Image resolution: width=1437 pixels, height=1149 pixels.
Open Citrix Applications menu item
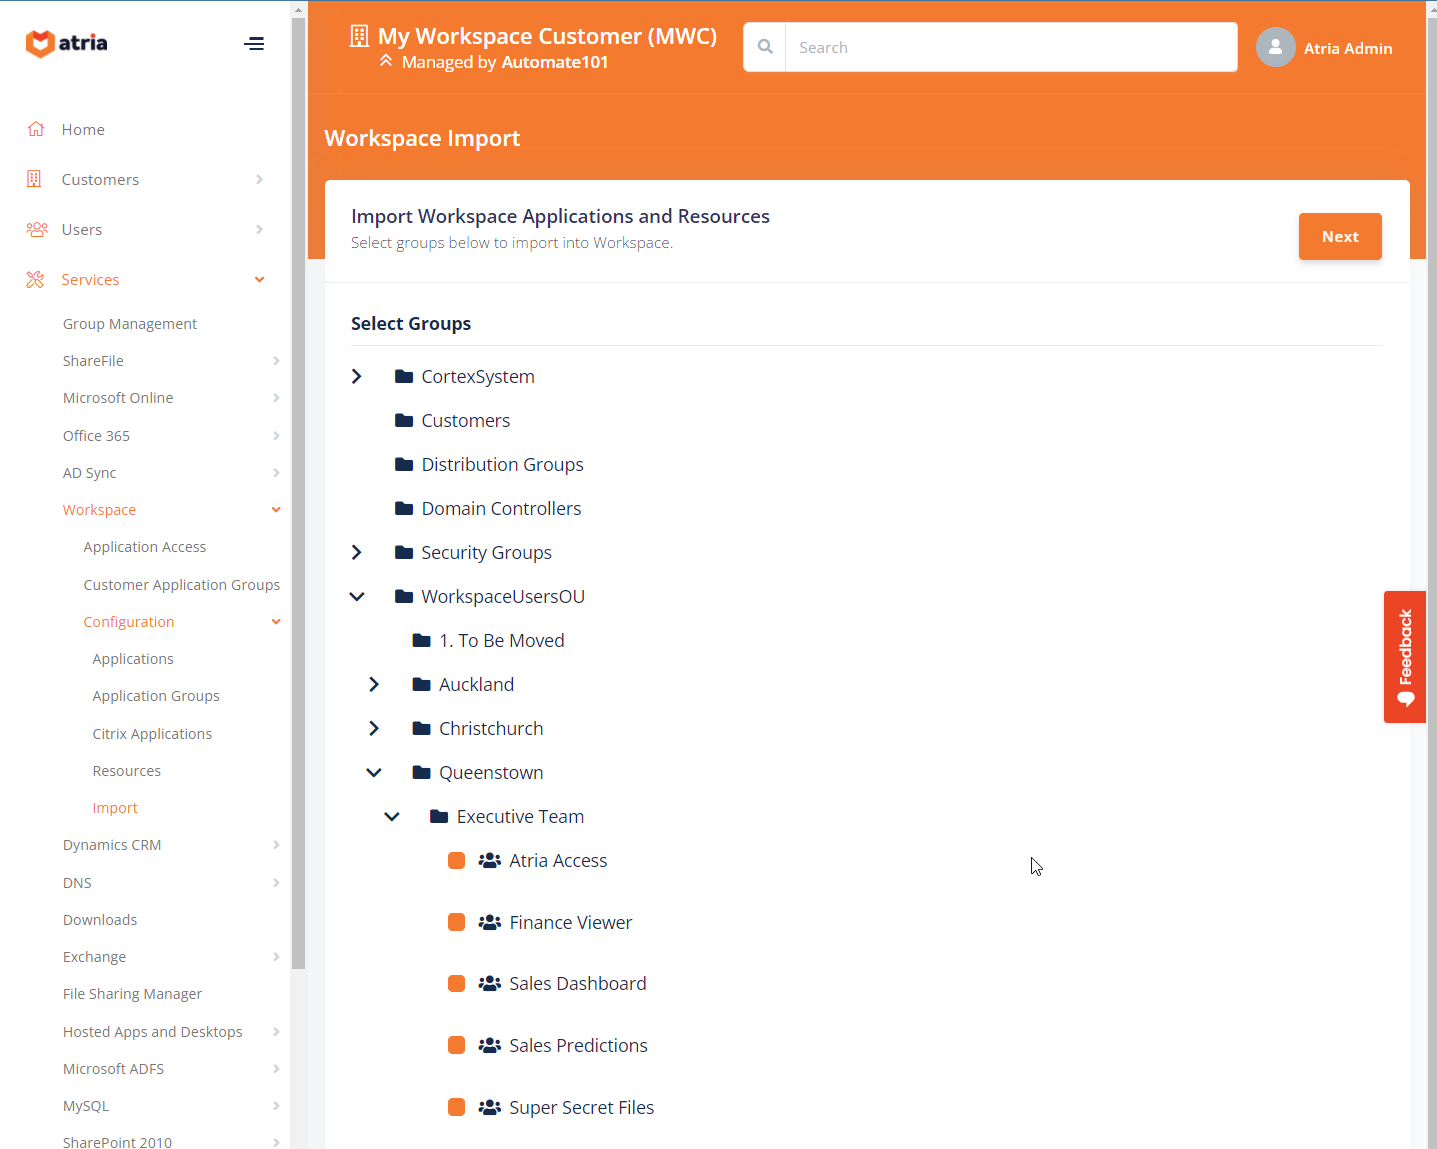click(x=152, y=734)
